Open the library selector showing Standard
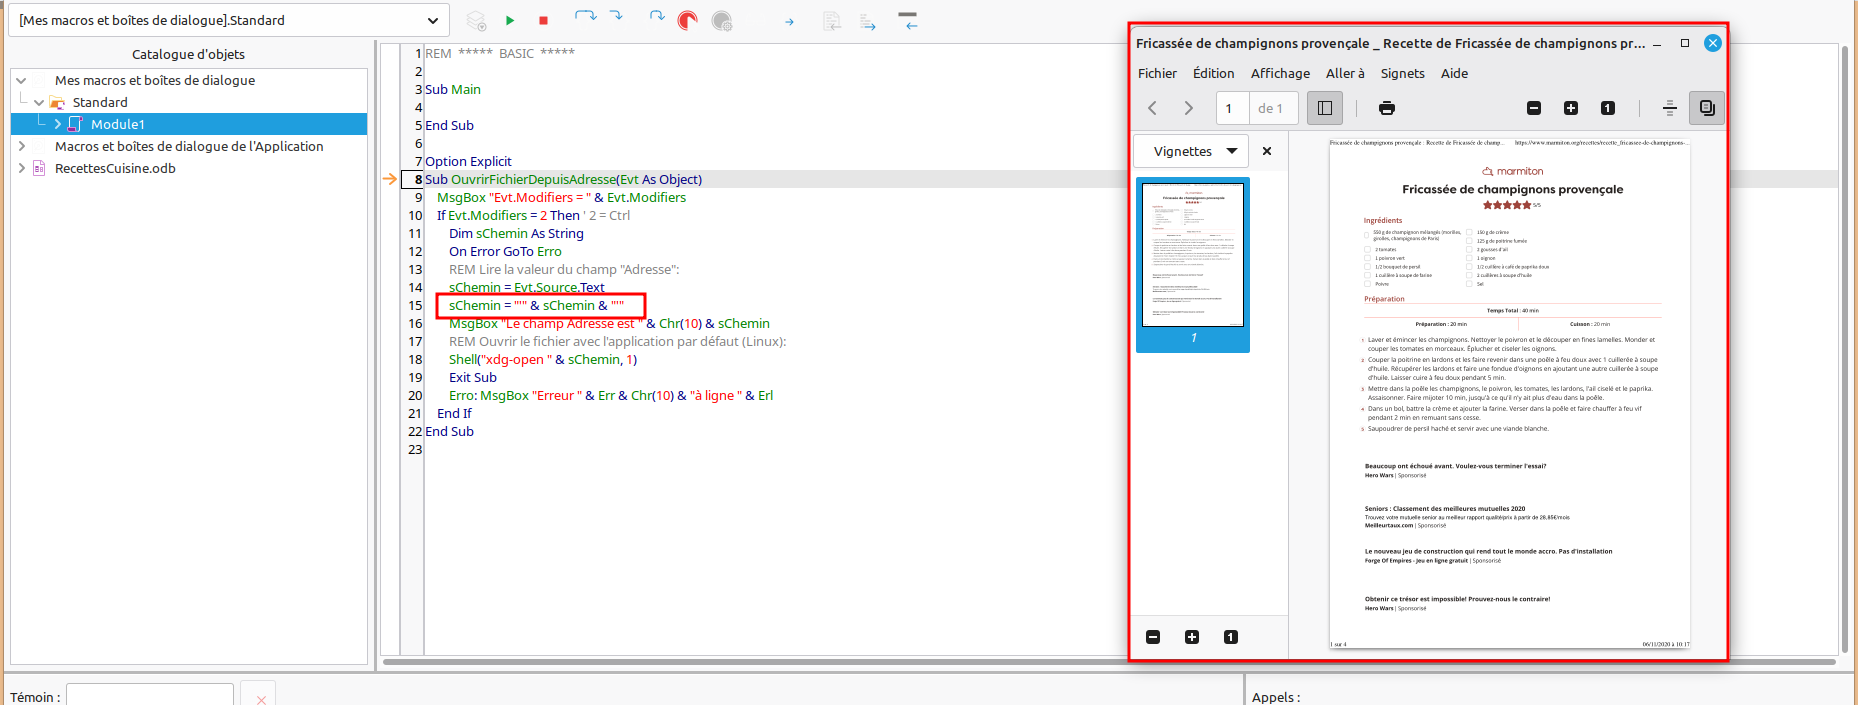This screenshot has height=705, width=1858. pyautogui.click(x=229, y=20)
